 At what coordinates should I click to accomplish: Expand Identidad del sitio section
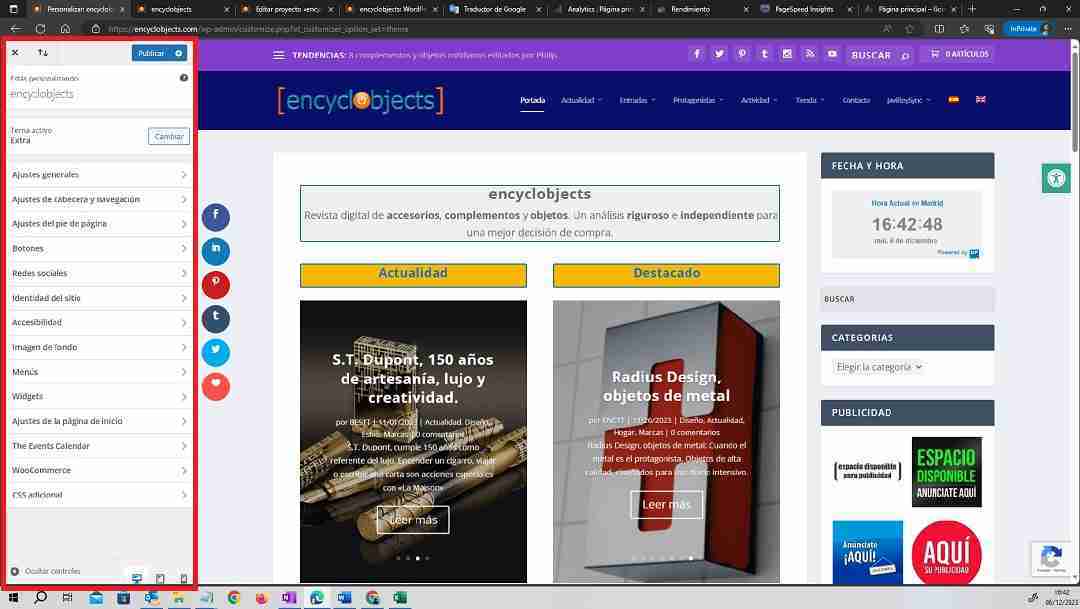coord(99,298)
